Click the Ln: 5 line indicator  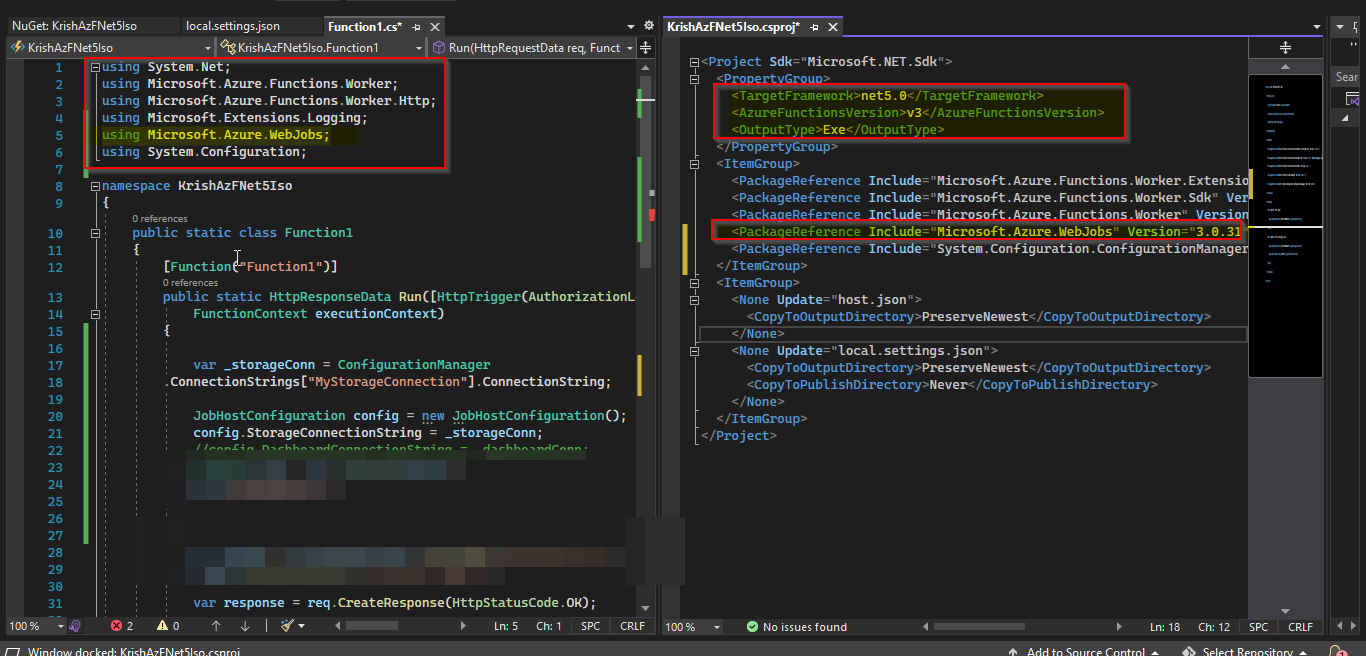tap(506, 626)
